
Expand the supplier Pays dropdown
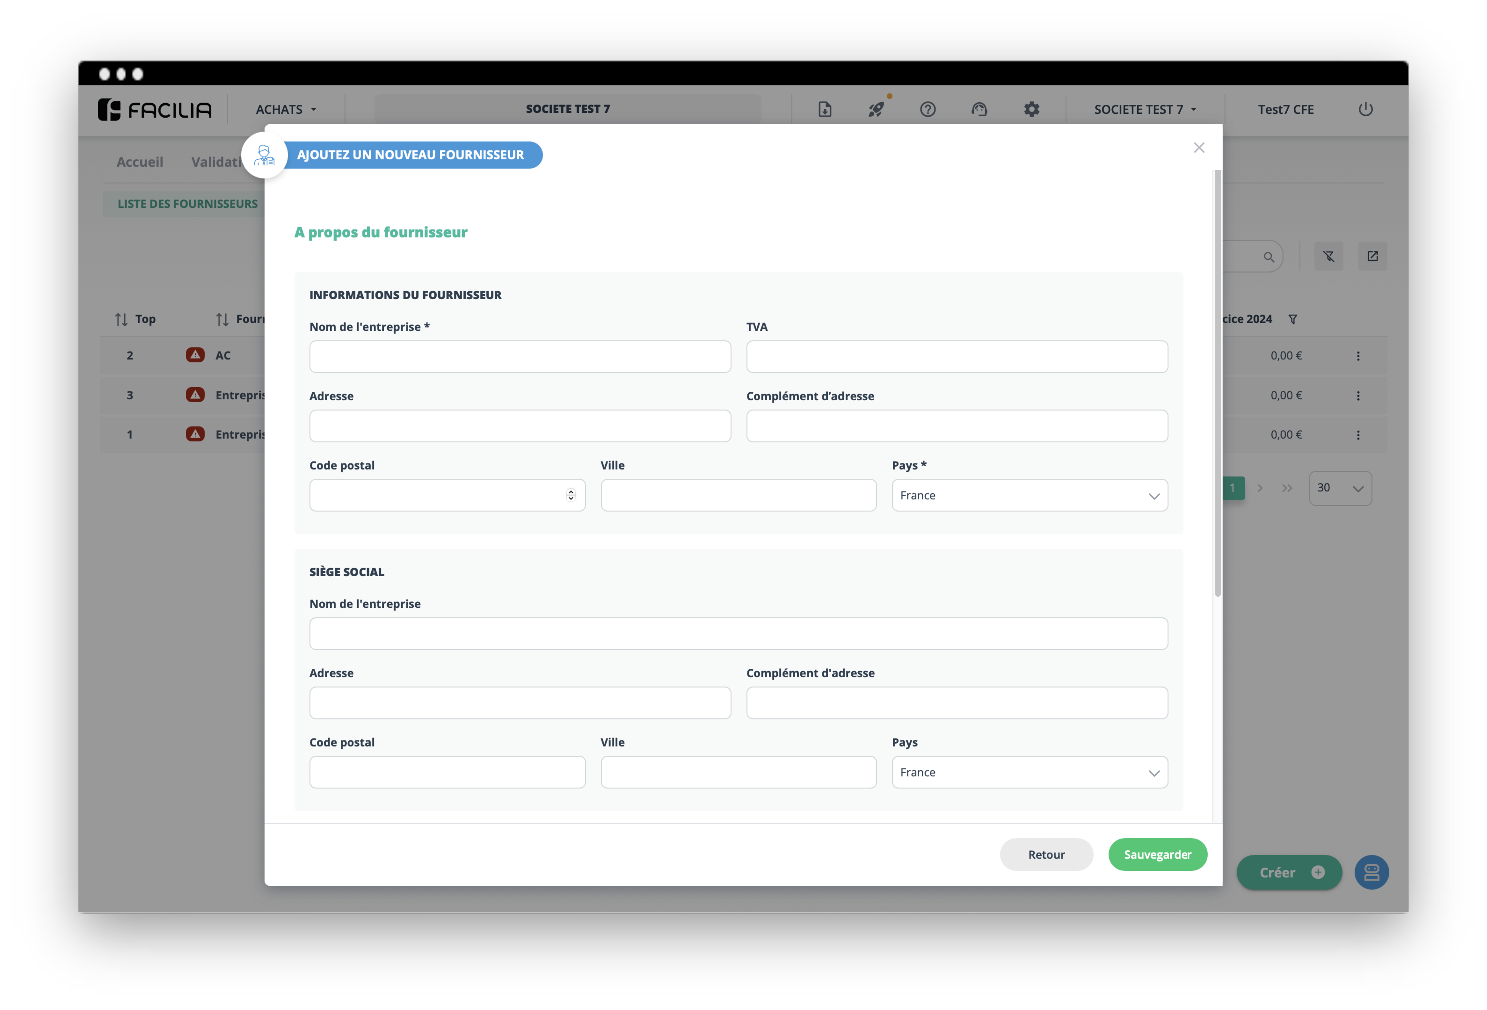point(1029,496)
